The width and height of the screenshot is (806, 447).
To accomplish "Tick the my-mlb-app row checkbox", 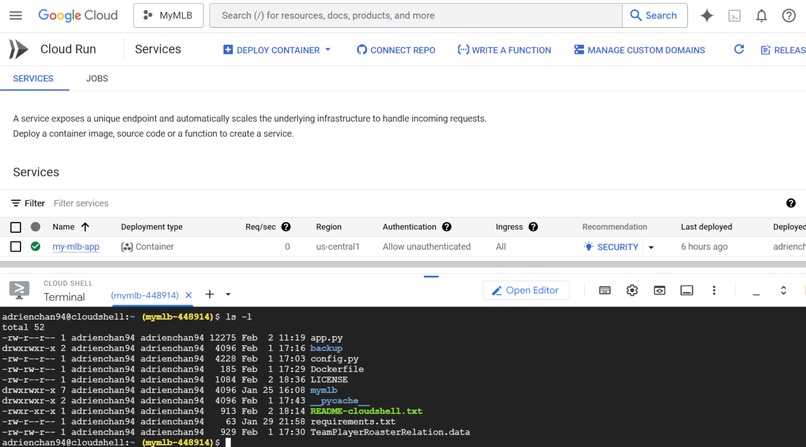I will [x=16, y=247].
